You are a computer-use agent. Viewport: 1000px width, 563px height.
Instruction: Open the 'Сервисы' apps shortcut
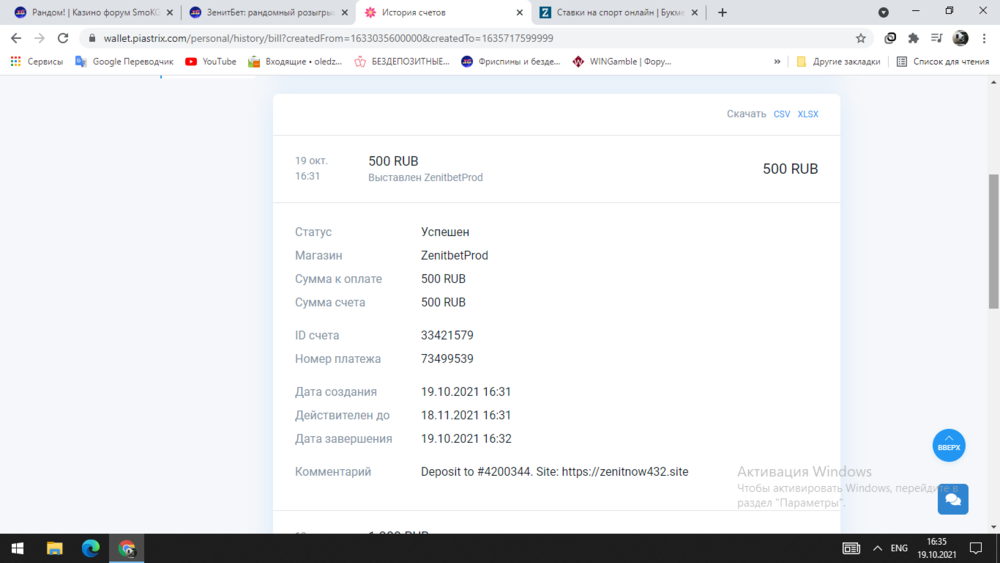click(37, 62)
